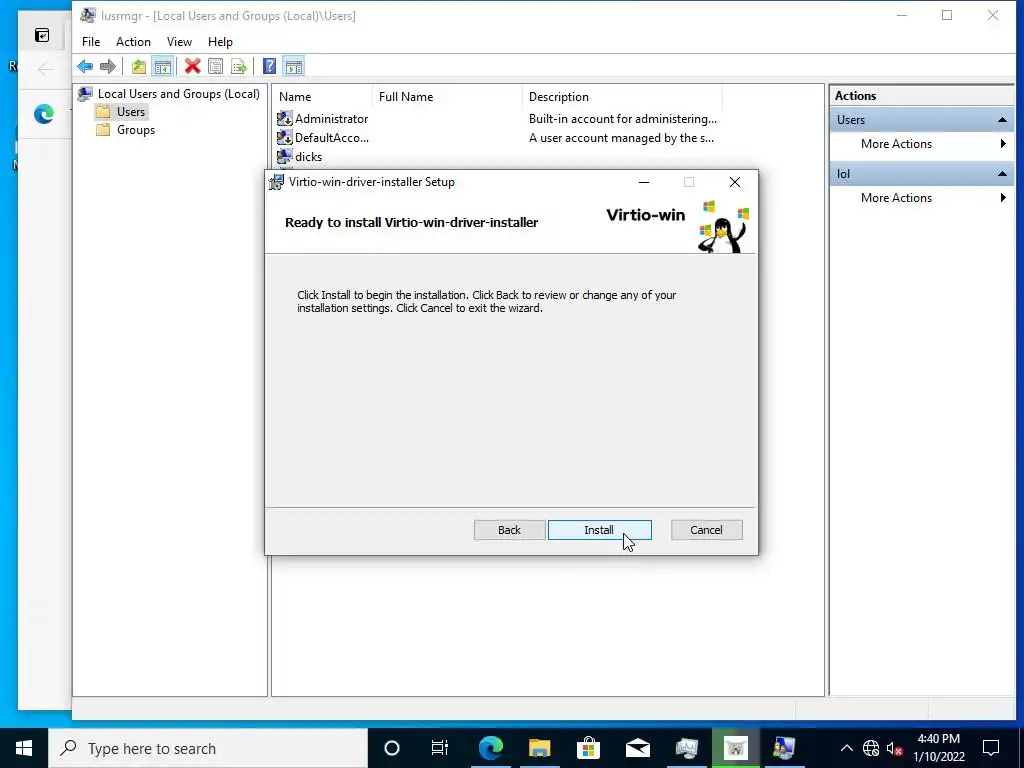Sort by the Description column header
The image size is (1024, 768).
tap(622, 97)
